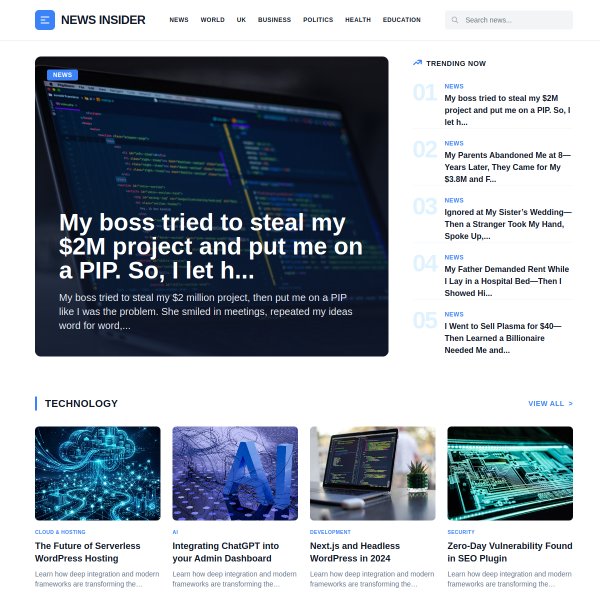Click the blue News Insider logo icon
The height and width of the screenshot is (600, 600).
[x=45, y=20]
